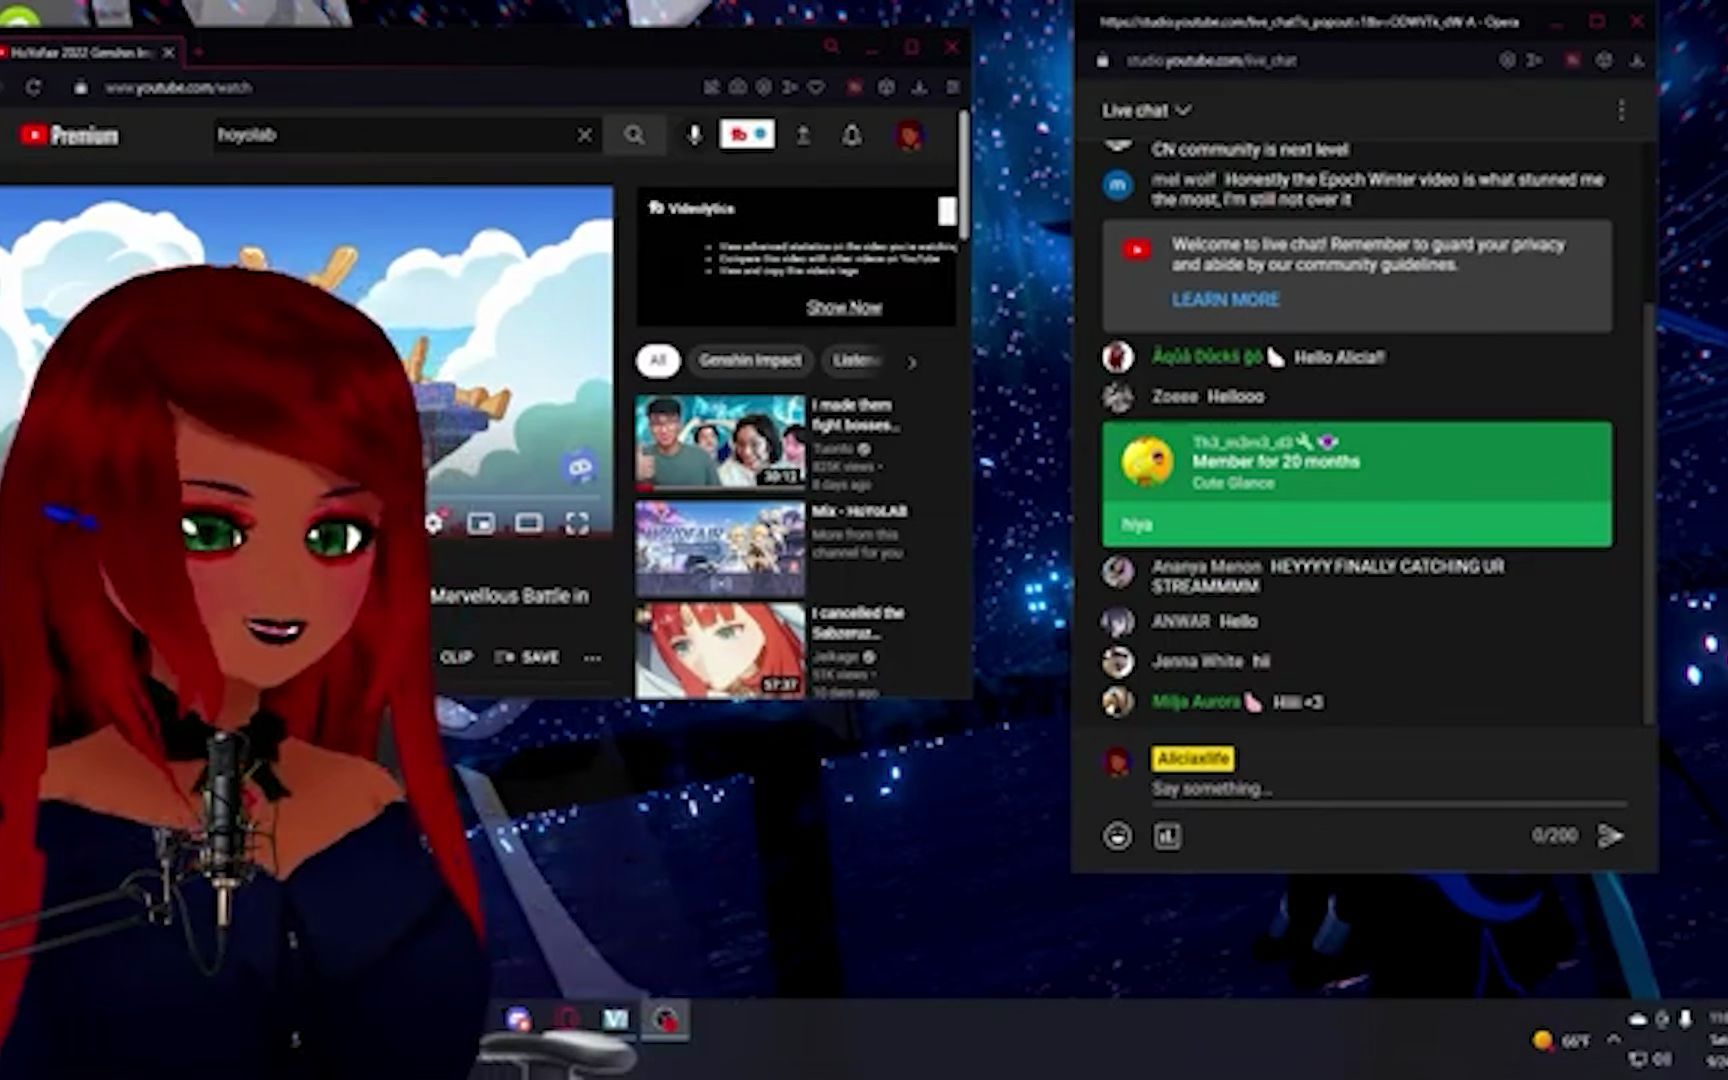1728x1080 pixels.
Task: Click the SAVE button under the video
Action: click(527, 657)
